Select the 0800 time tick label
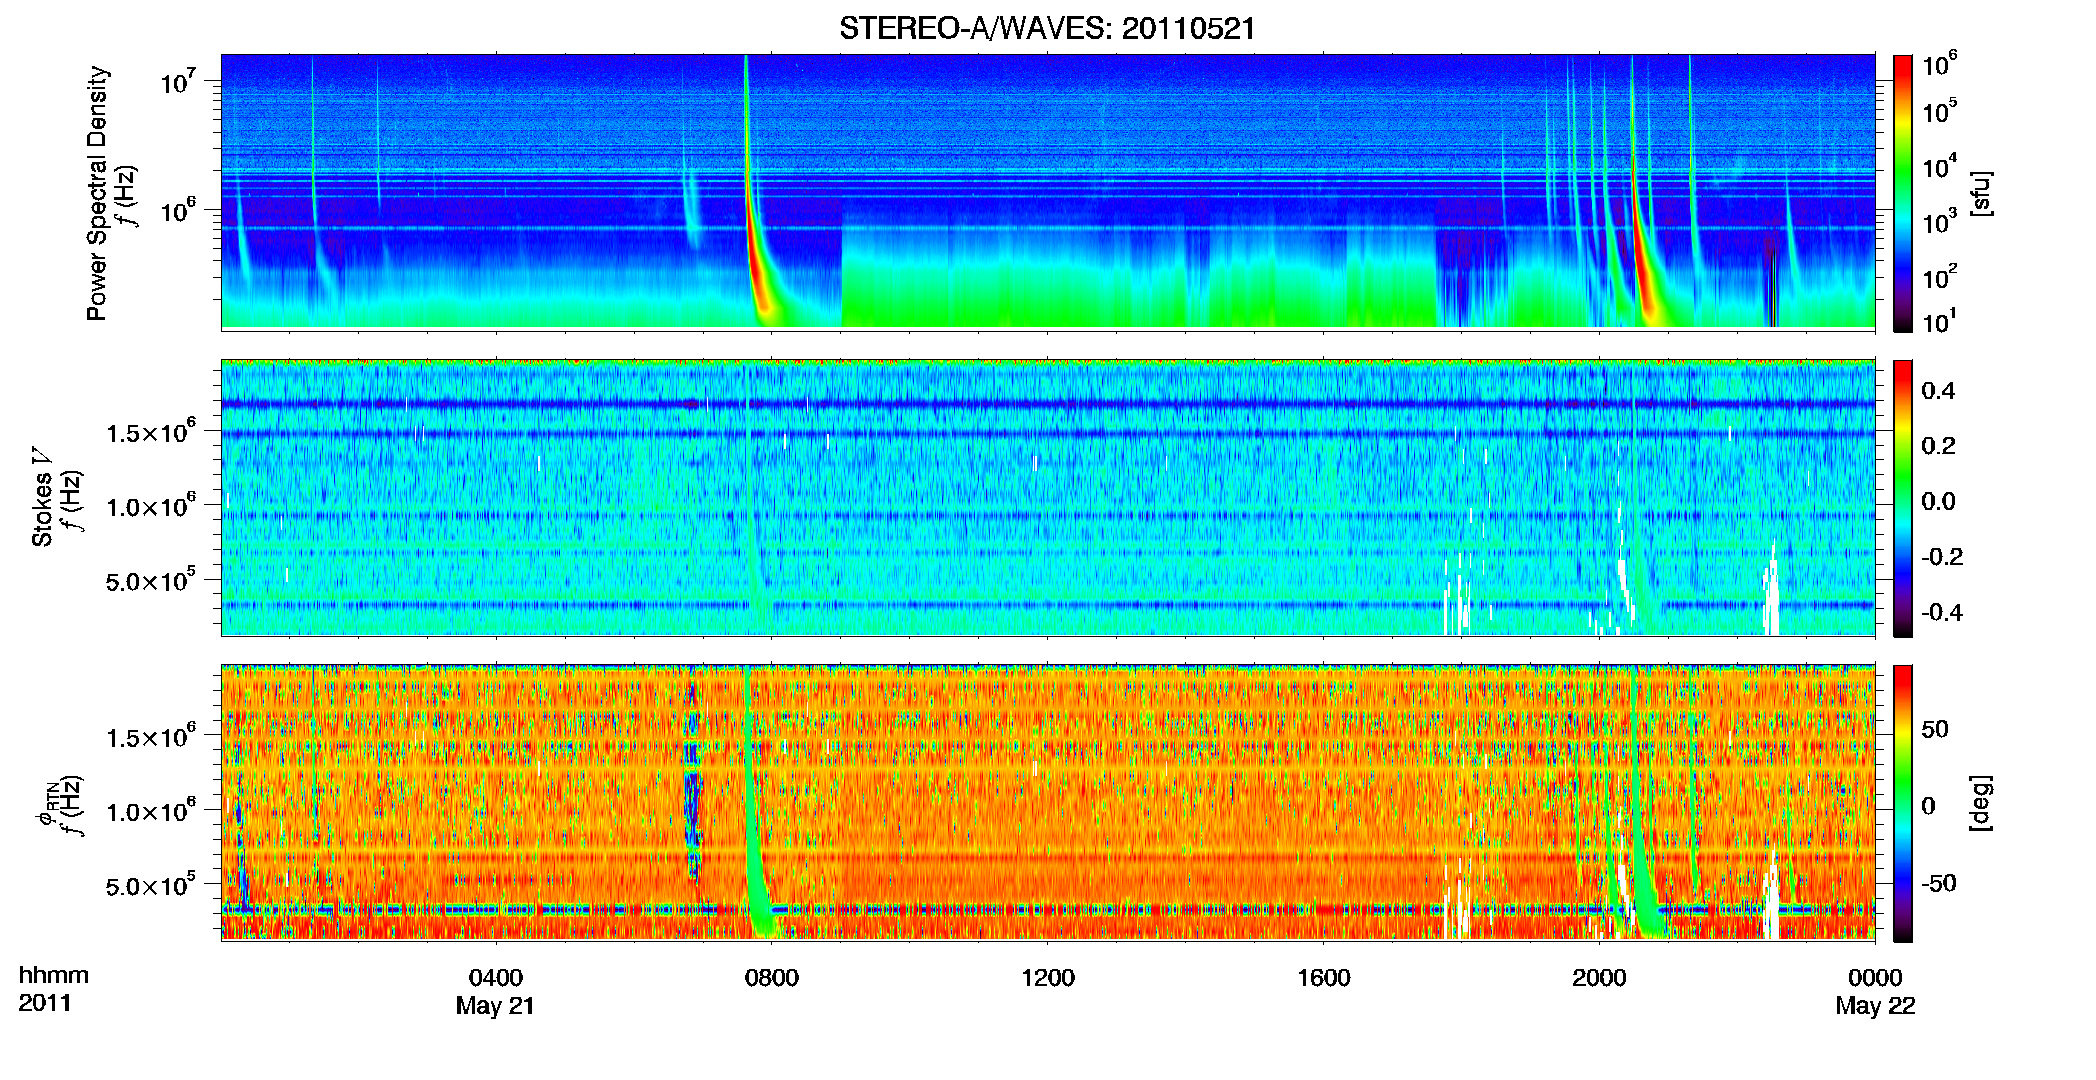The height and width of the screenshot is (1080, 2096). [772, 978]
